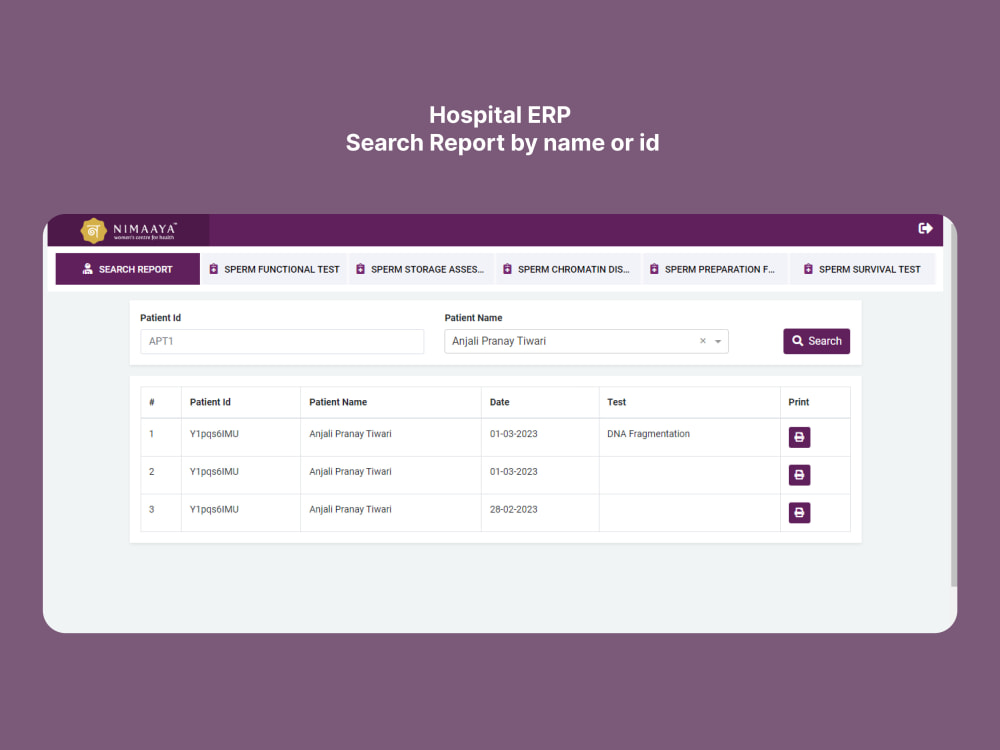Open the Sperm Survival Test tab
Screen dimensions: 1000x750
point(862,269)
